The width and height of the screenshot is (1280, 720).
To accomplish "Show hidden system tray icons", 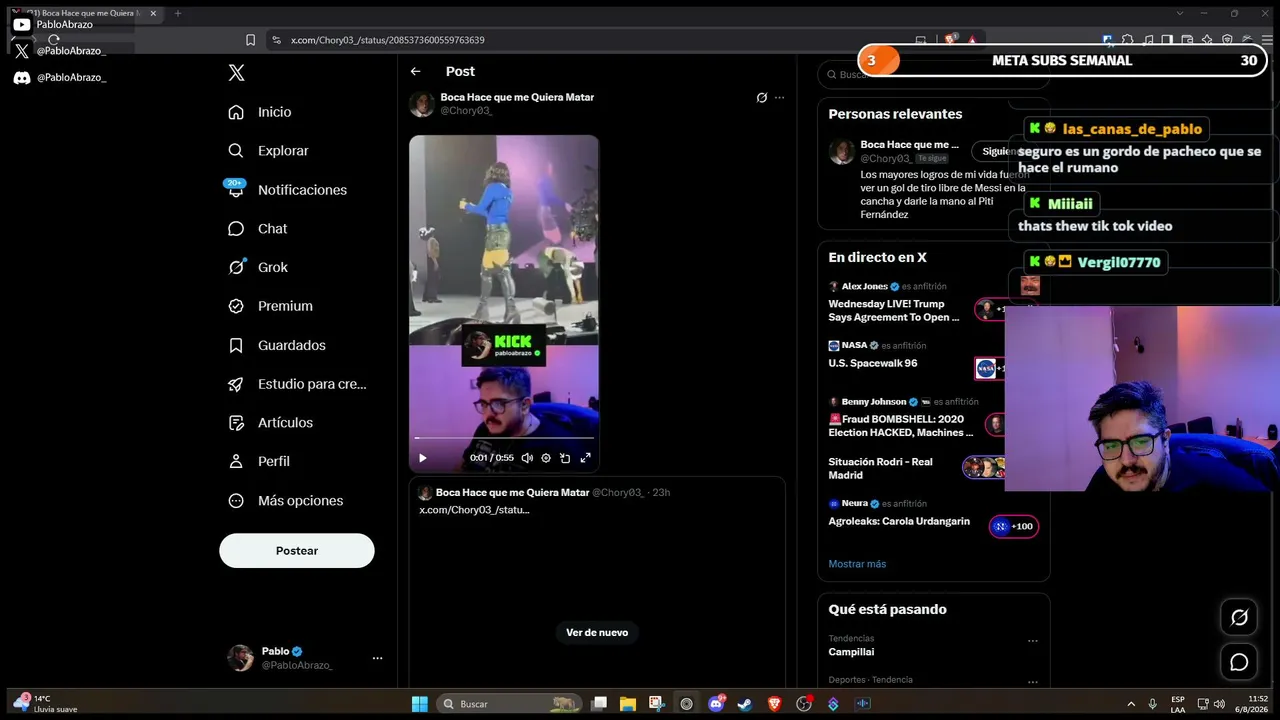I will point(1131,704).
